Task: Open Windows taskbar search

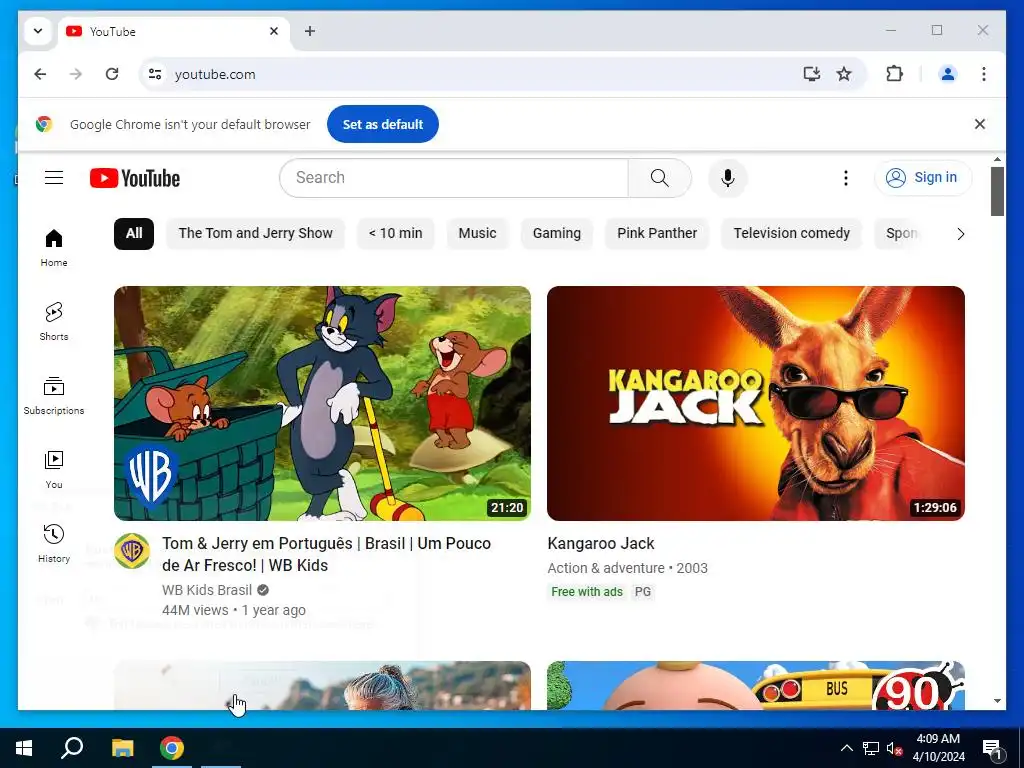Action: click(72, 748)
